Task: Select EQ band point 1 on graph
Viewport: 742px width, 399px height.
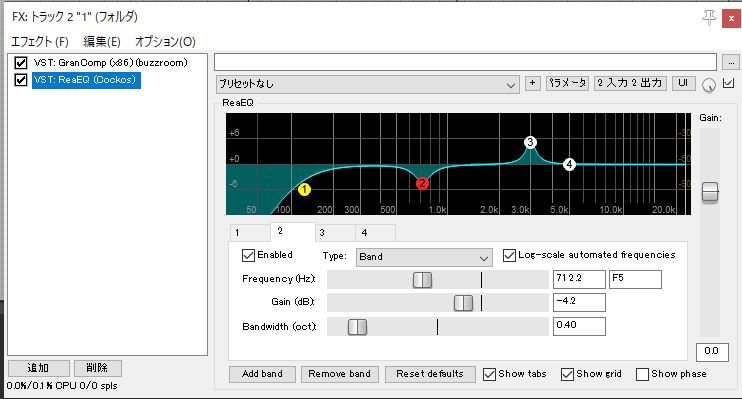Action: tap(304, 190)
